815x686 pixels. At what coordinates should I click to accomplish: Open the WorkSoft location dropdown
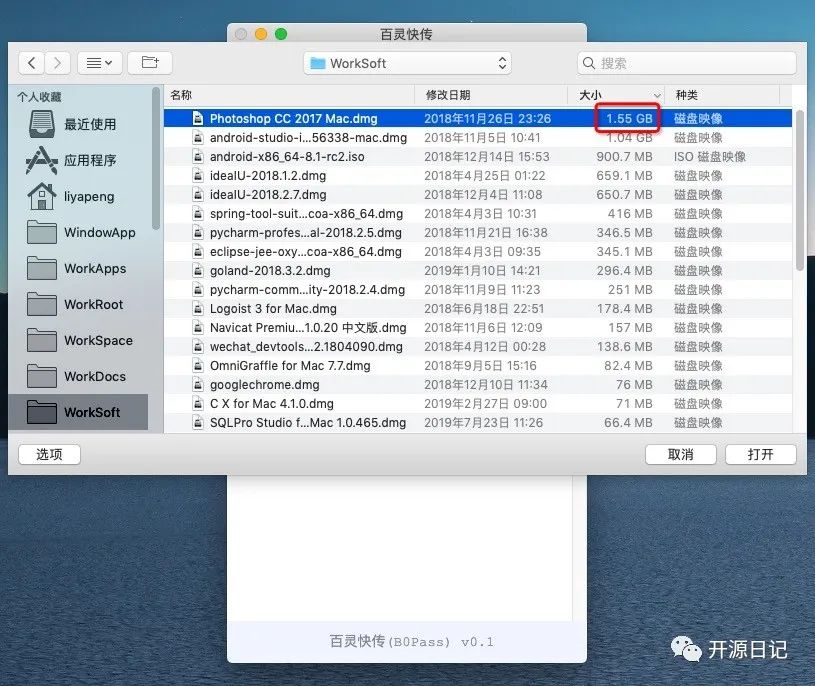[406, 62]
